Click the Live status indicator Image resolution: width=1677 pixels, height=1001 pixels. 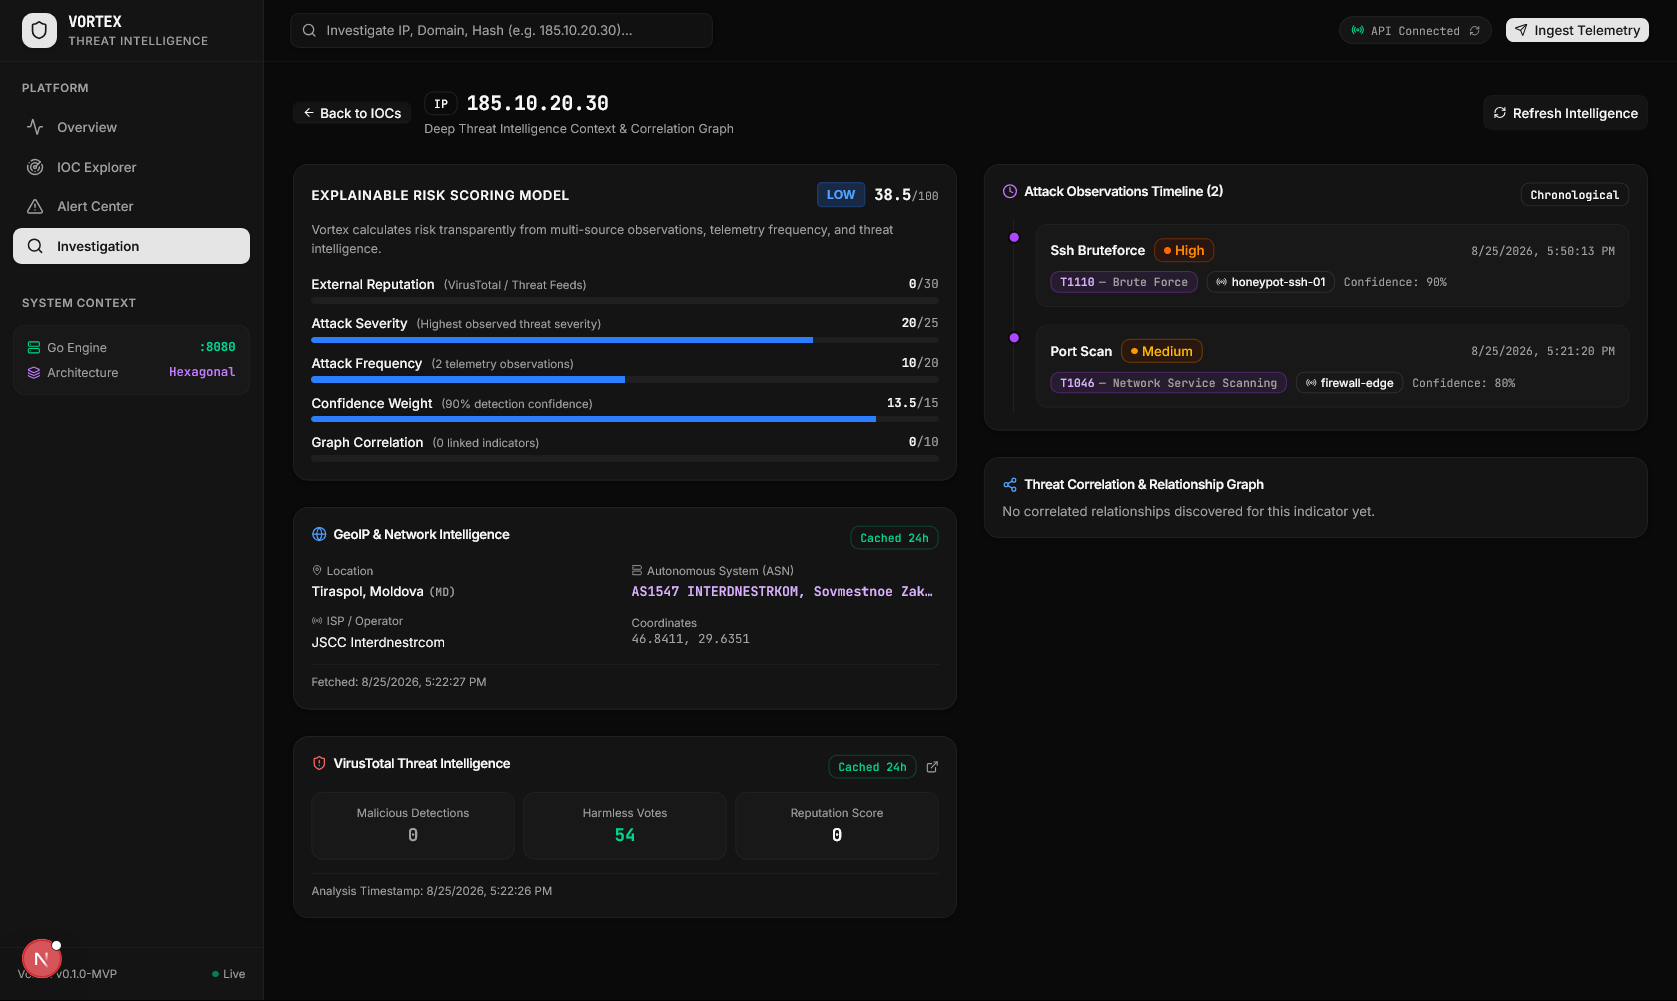pos(229,974)
